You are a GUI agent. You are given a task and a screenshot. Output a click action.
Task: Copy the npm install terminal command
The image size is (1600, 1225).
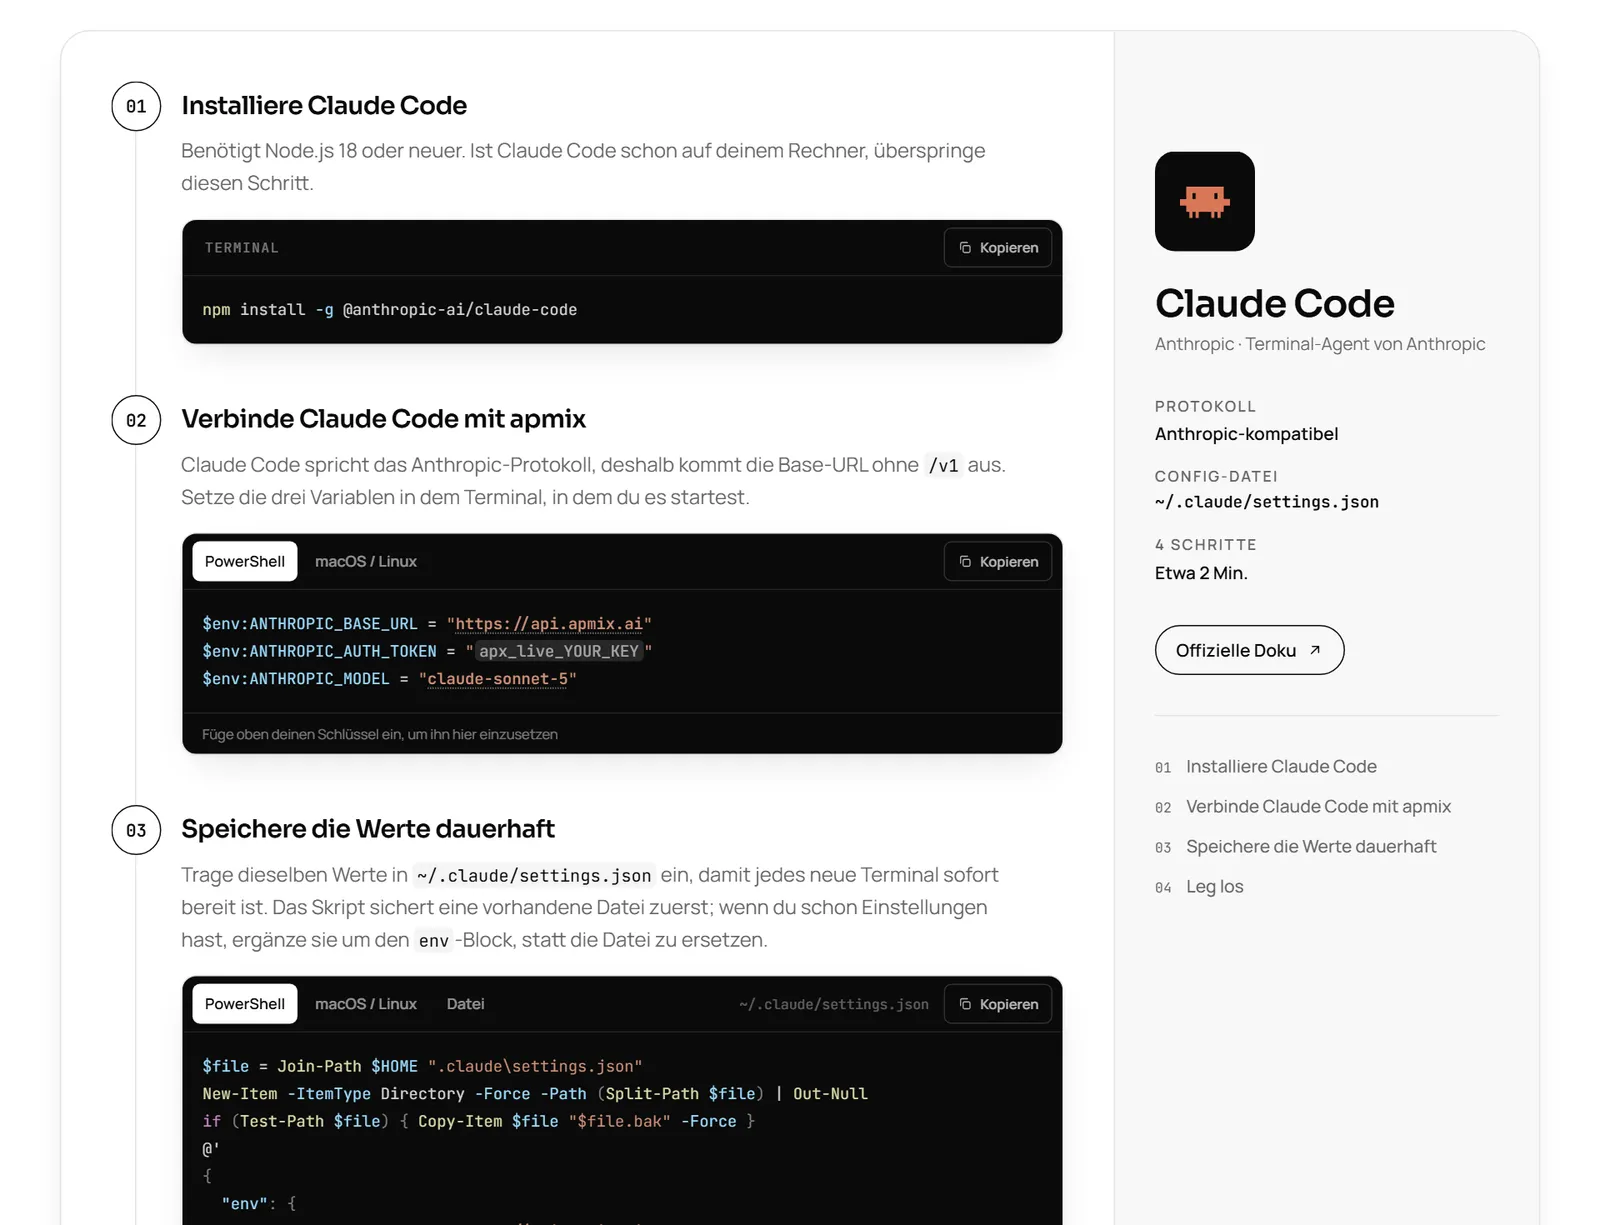tap(998, 248)
